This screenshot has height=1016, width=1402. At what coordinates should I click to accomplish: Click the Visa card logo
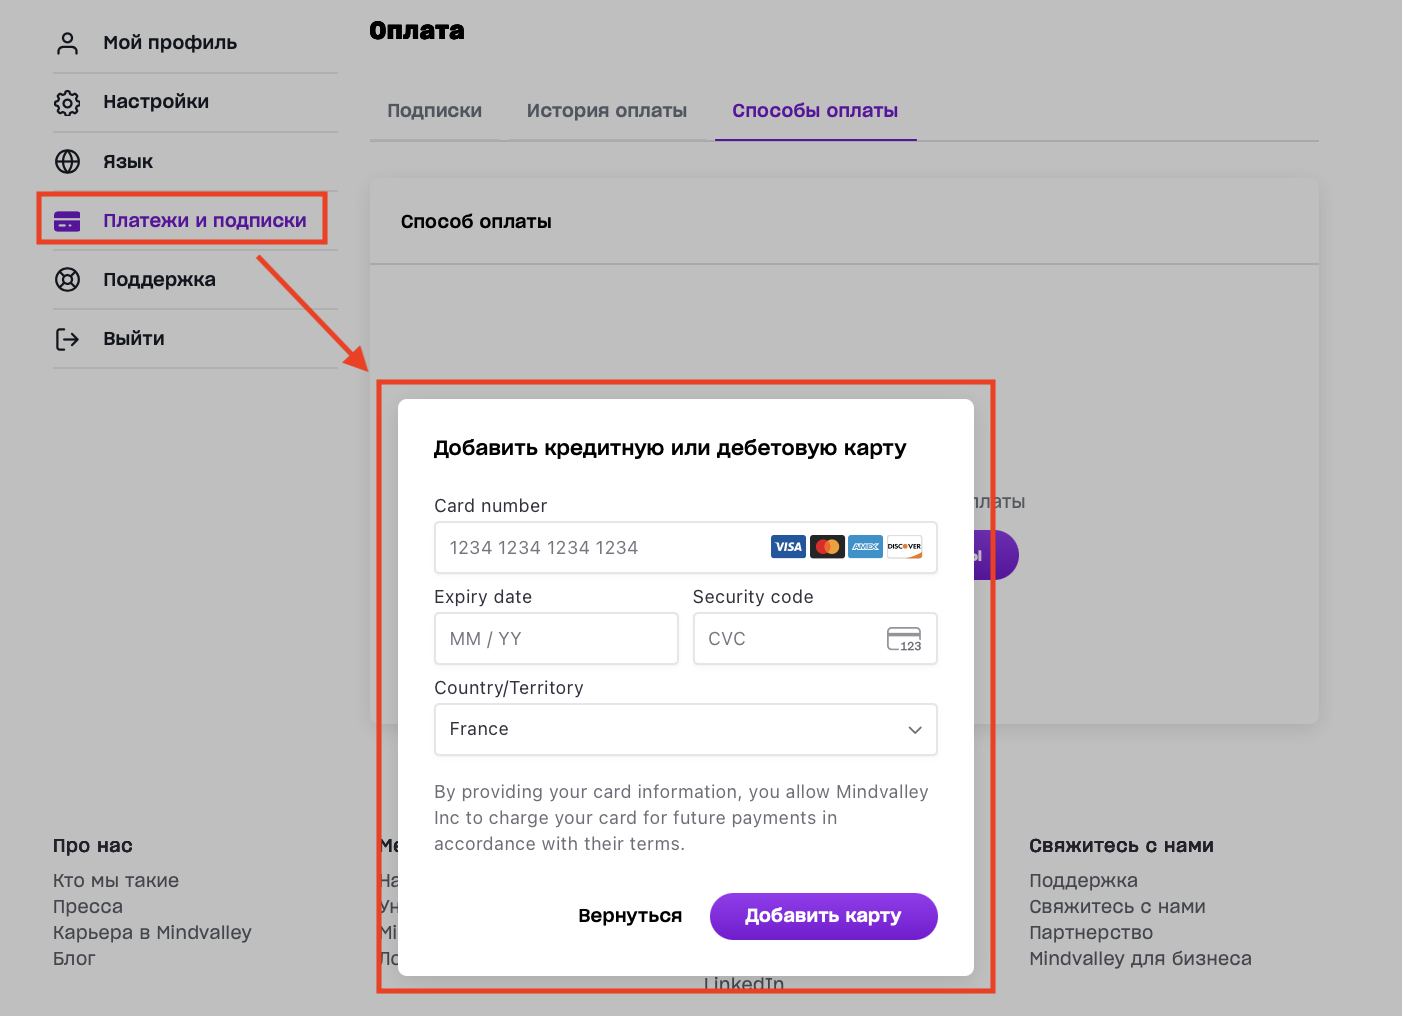[x=788, y=547]
